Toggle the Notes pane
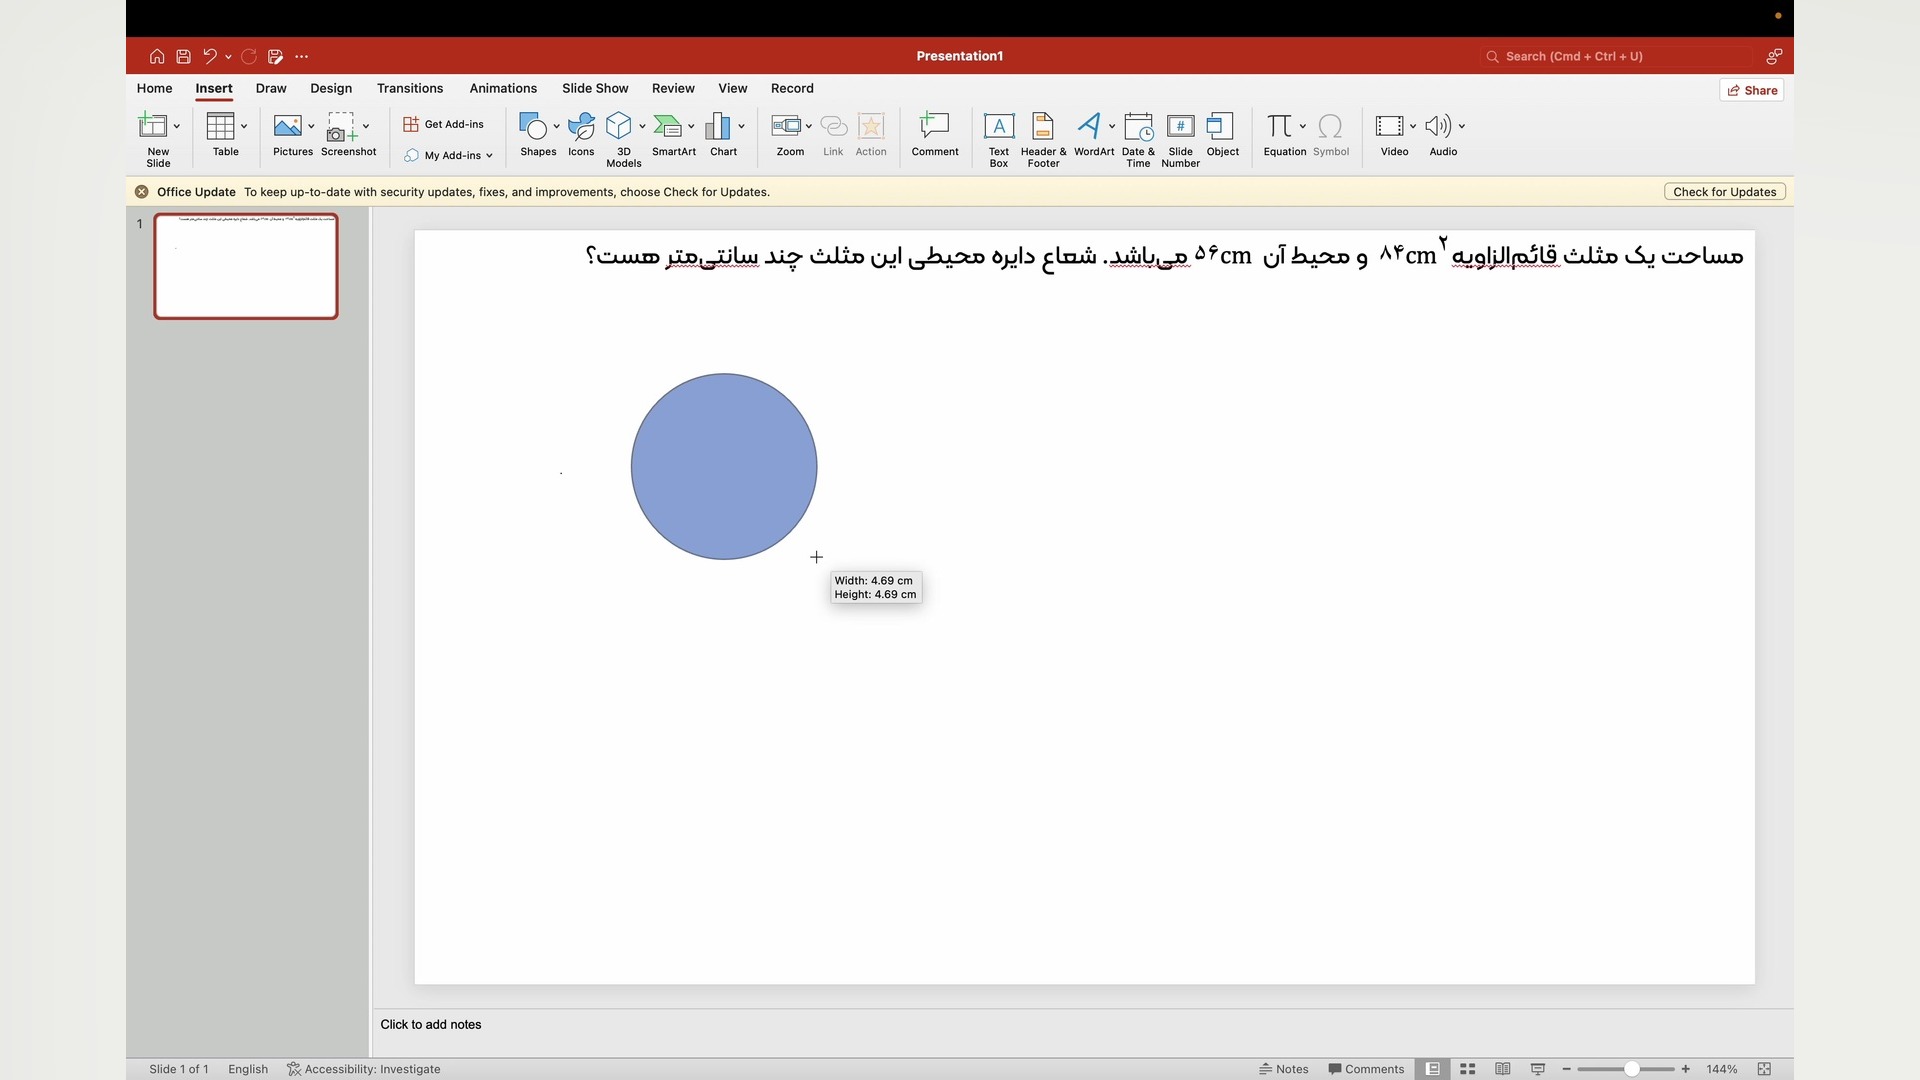This screenshot has width=1920, height=1080. coord(1284,1069)
